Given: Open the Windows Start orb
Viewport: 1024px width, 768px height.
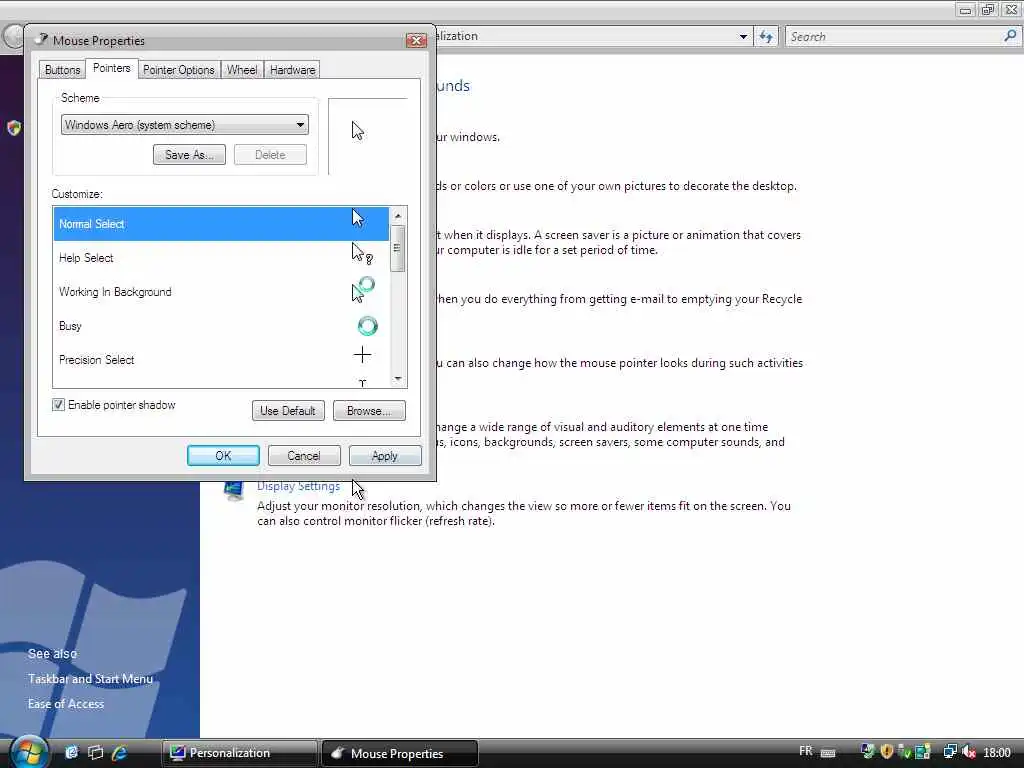Looking at the screenshot, I should [29, 752].
